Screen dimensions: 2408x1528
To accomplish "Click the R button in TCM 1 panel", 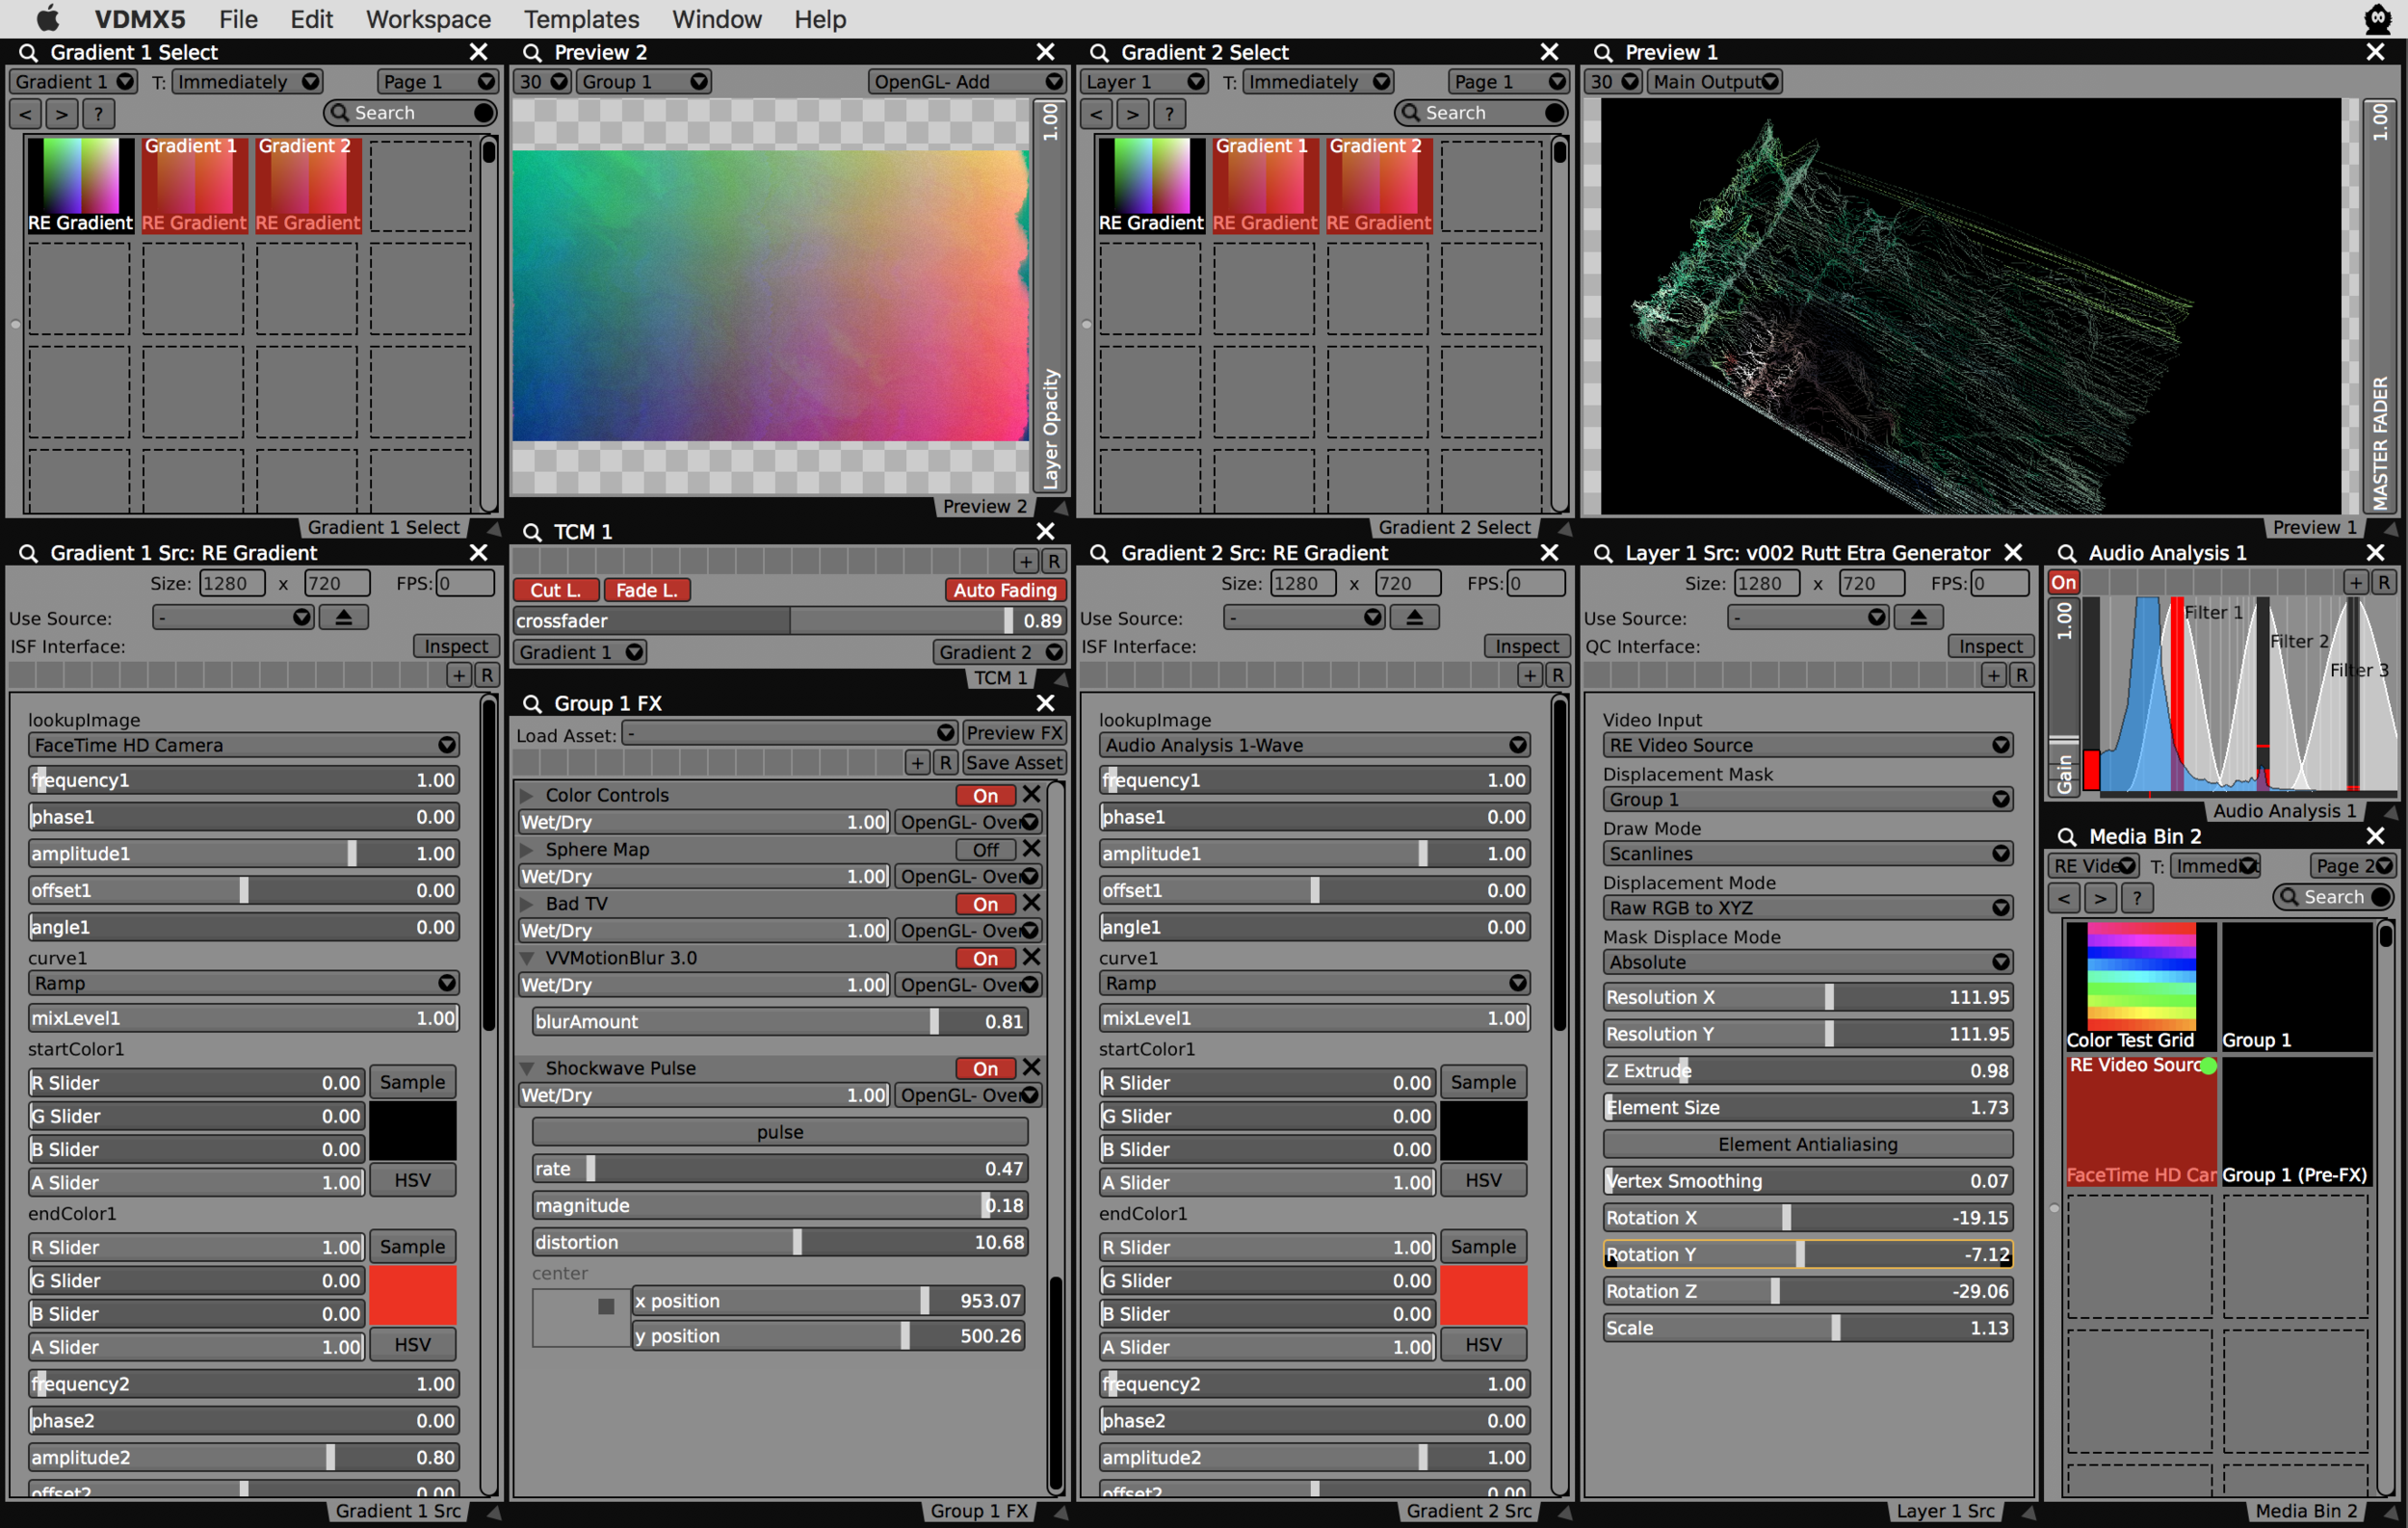I will click(x=1053, y=561).
